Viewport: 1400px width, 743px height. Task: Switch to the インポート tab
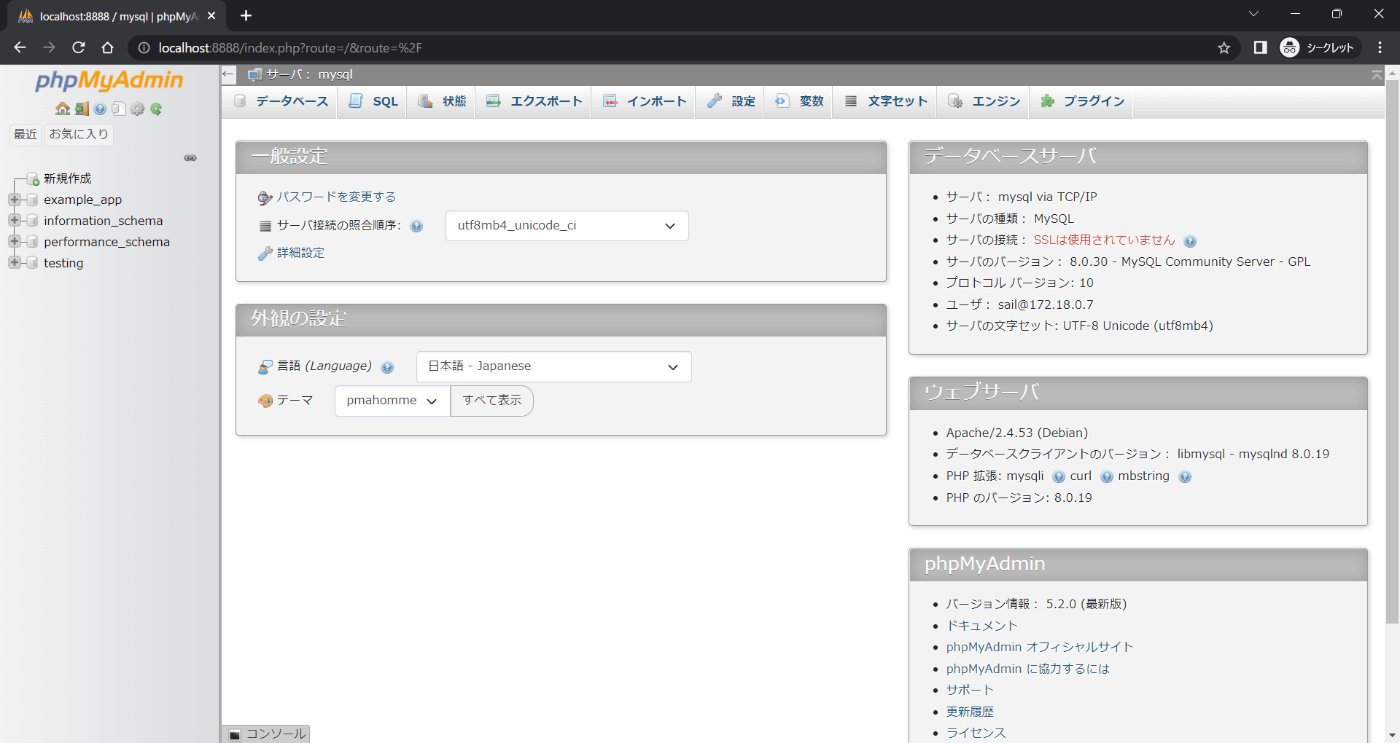pyautogui.click(x=644, y=102)
